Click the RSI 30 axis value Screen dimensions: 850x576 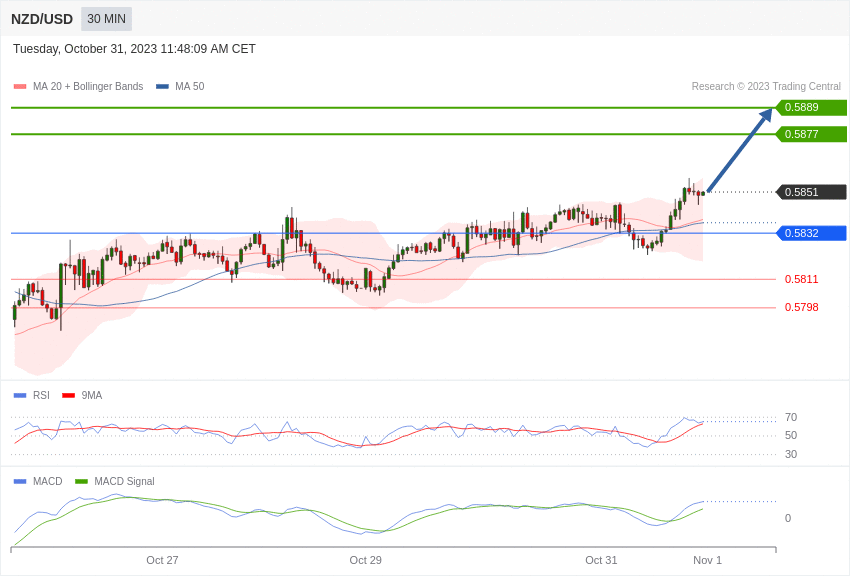pos(791,454)
